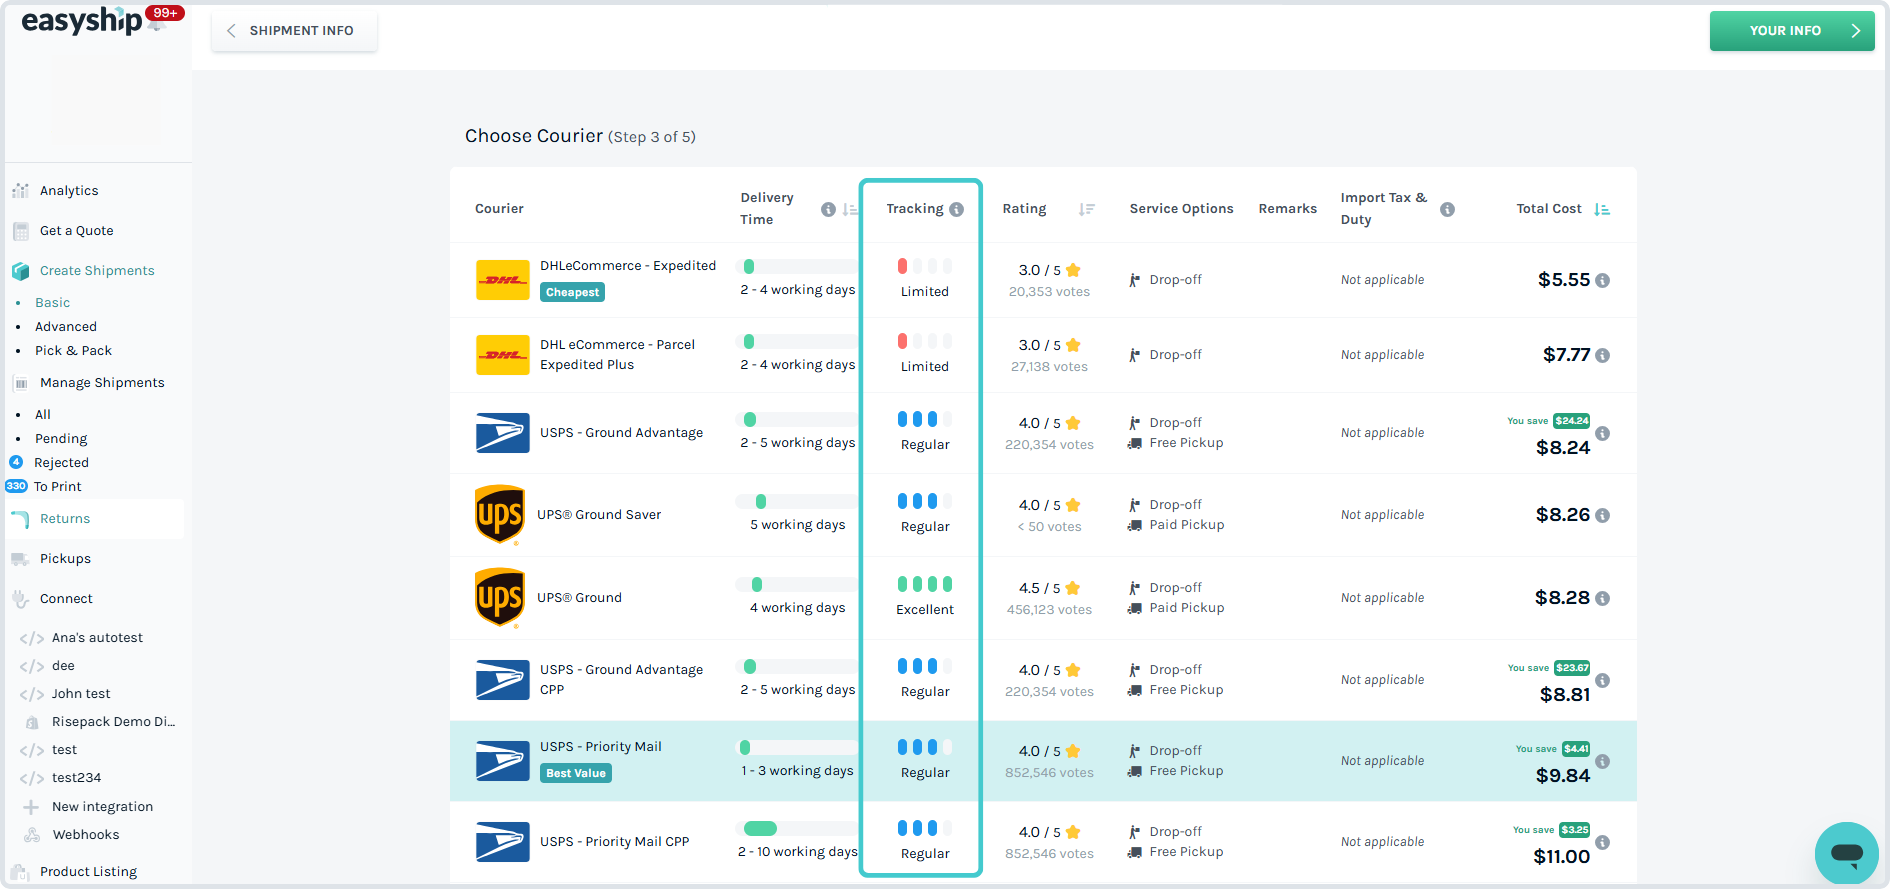The height and width of the screenshot is (889, 1890).
Task: Click the $5.55 cost info icon
Action: [x=1603, y=280]
